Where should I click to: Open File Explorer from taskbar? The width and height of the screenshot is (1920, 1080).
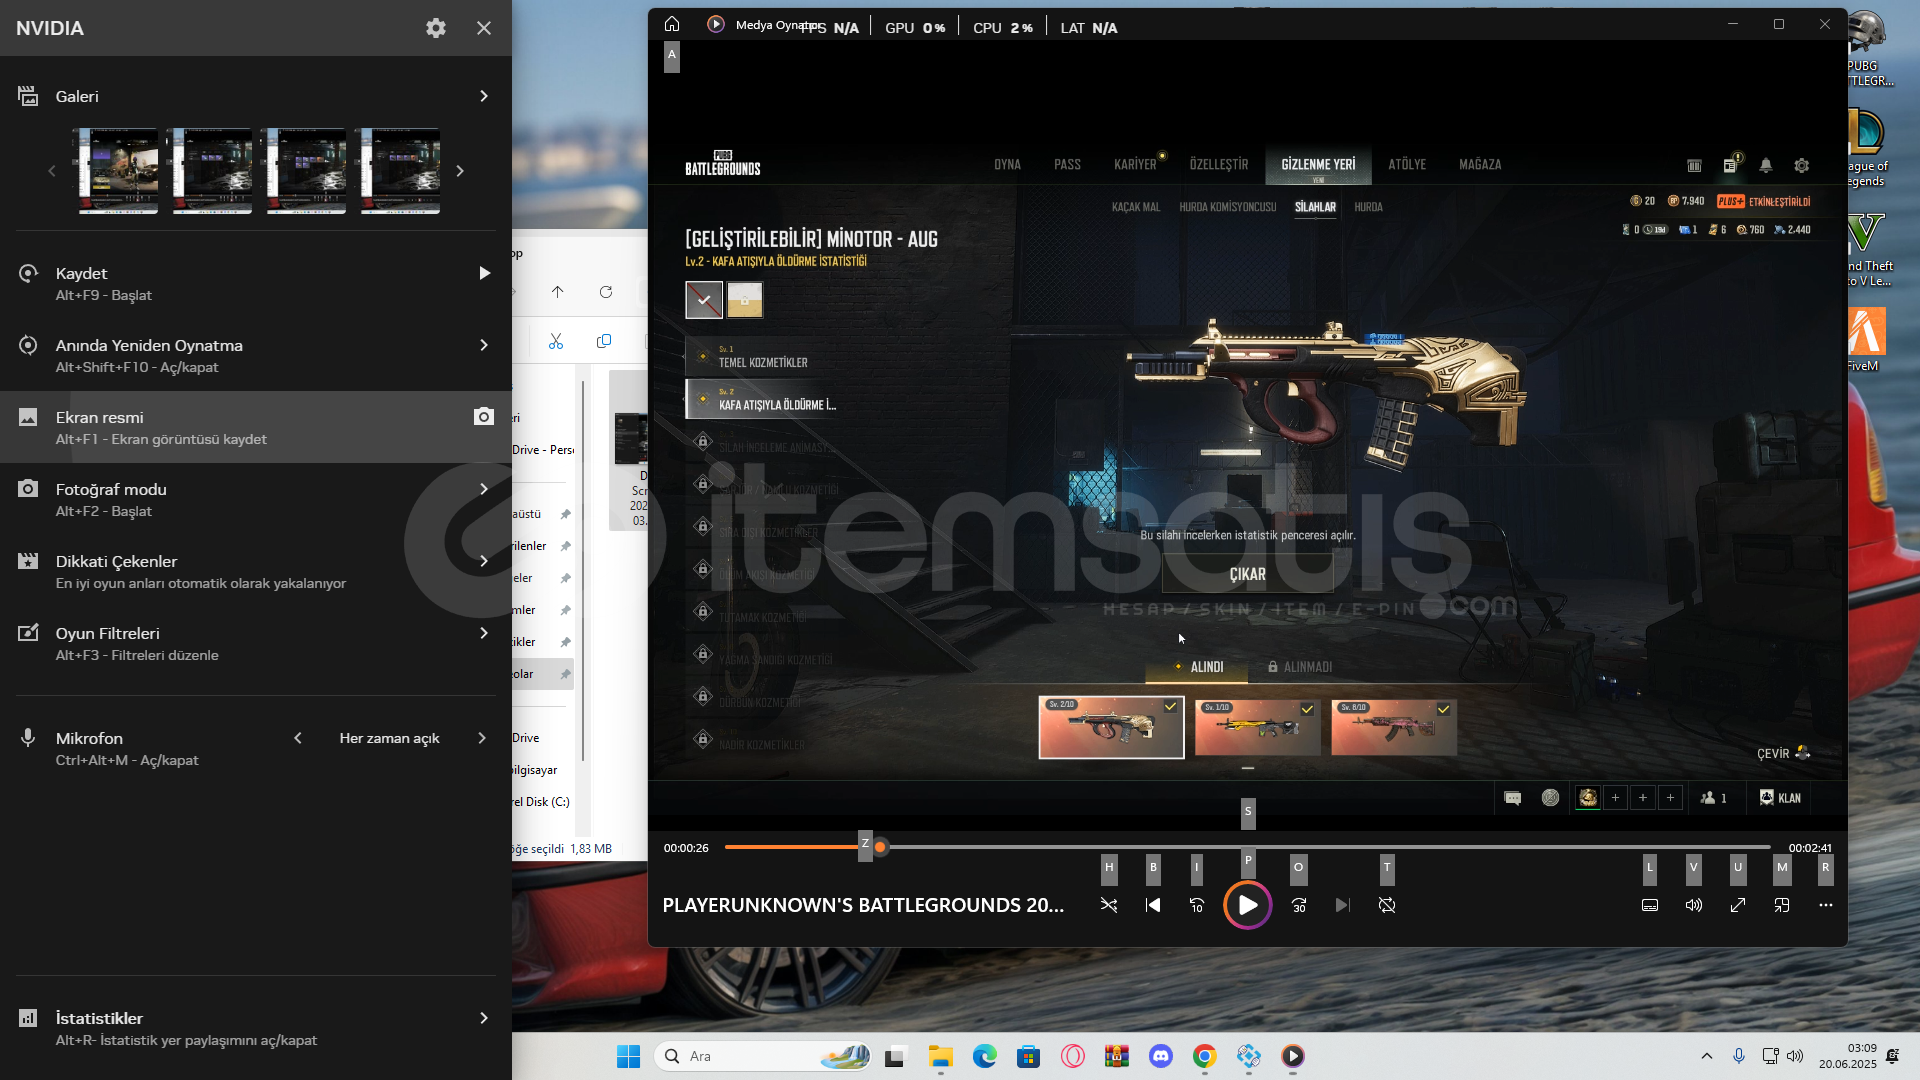[940, 1056]
